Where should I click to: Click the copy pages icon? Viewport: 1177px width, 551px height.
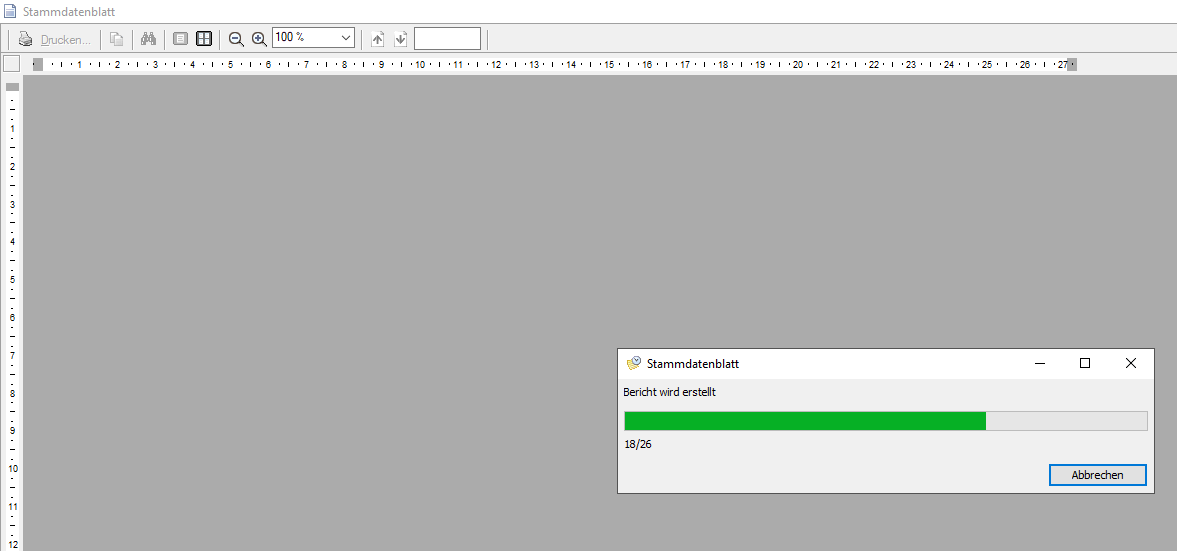[x=117, y=39]
